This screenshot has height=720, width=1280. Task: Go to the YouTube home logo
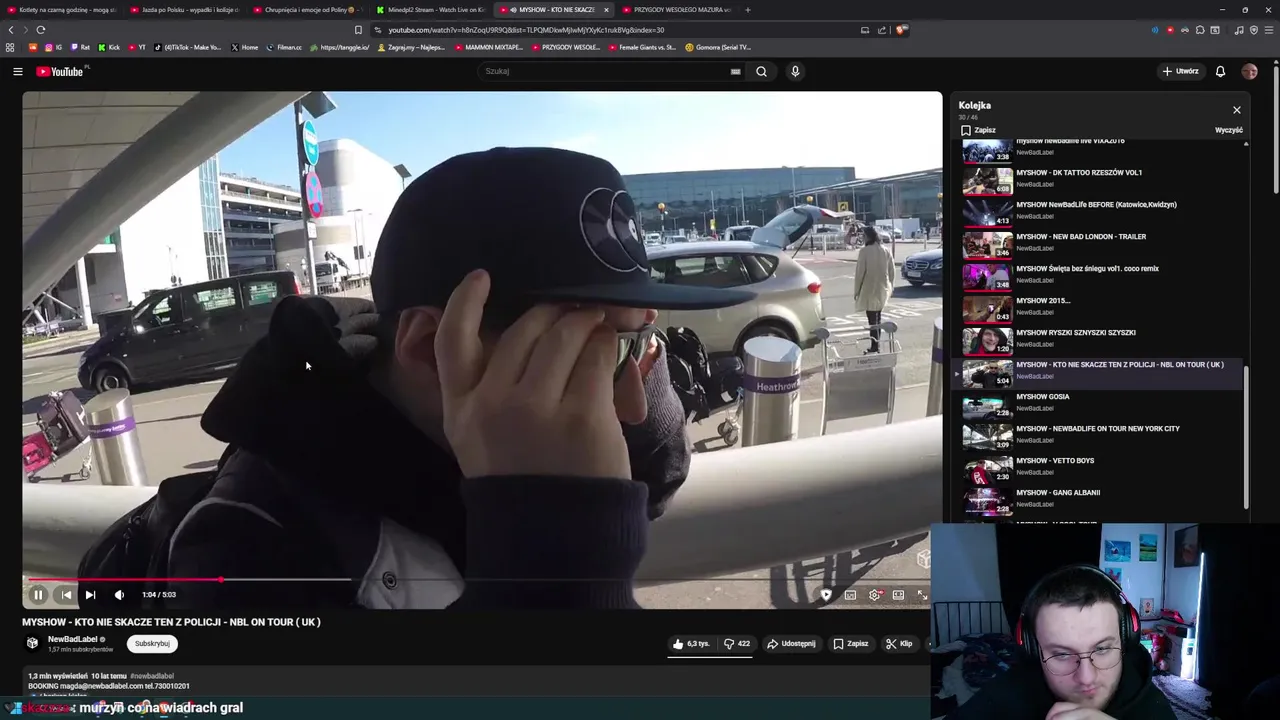[61, 71]
